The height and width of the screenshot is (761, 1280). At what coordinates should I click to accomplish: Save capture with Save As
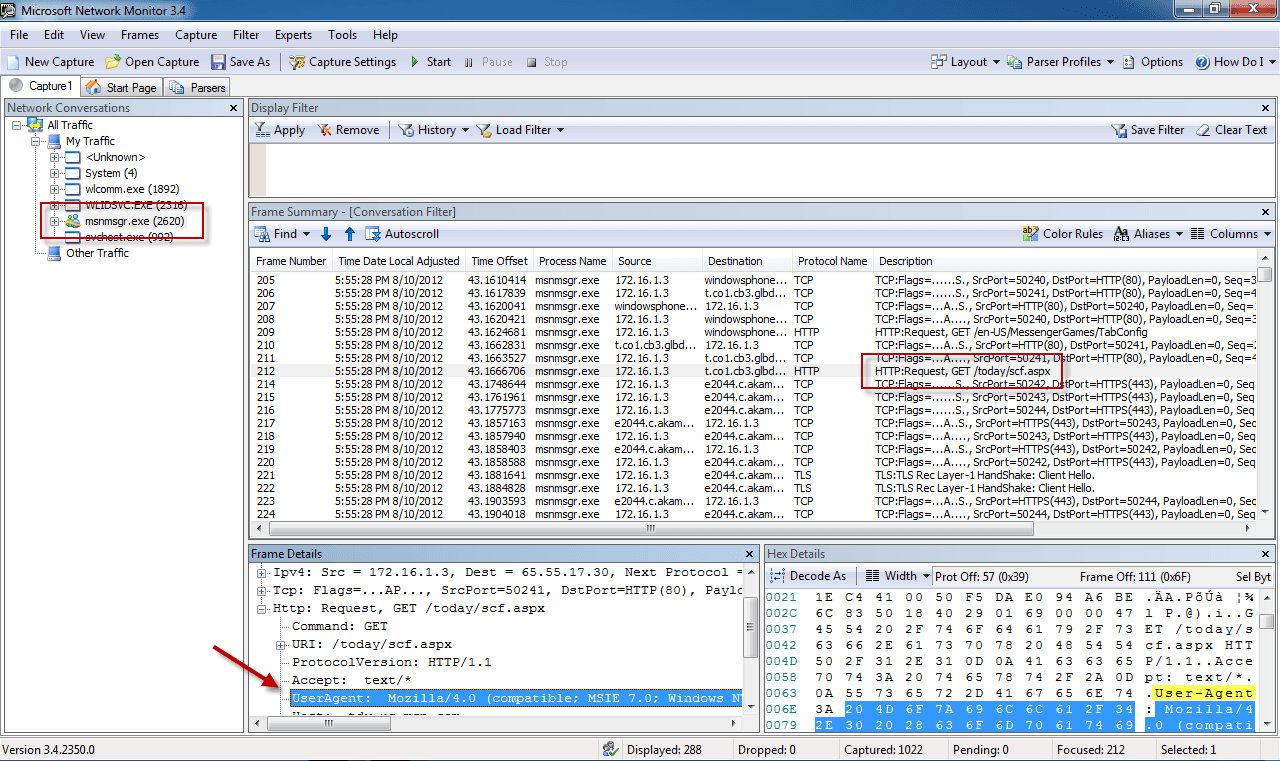point(240,62)
